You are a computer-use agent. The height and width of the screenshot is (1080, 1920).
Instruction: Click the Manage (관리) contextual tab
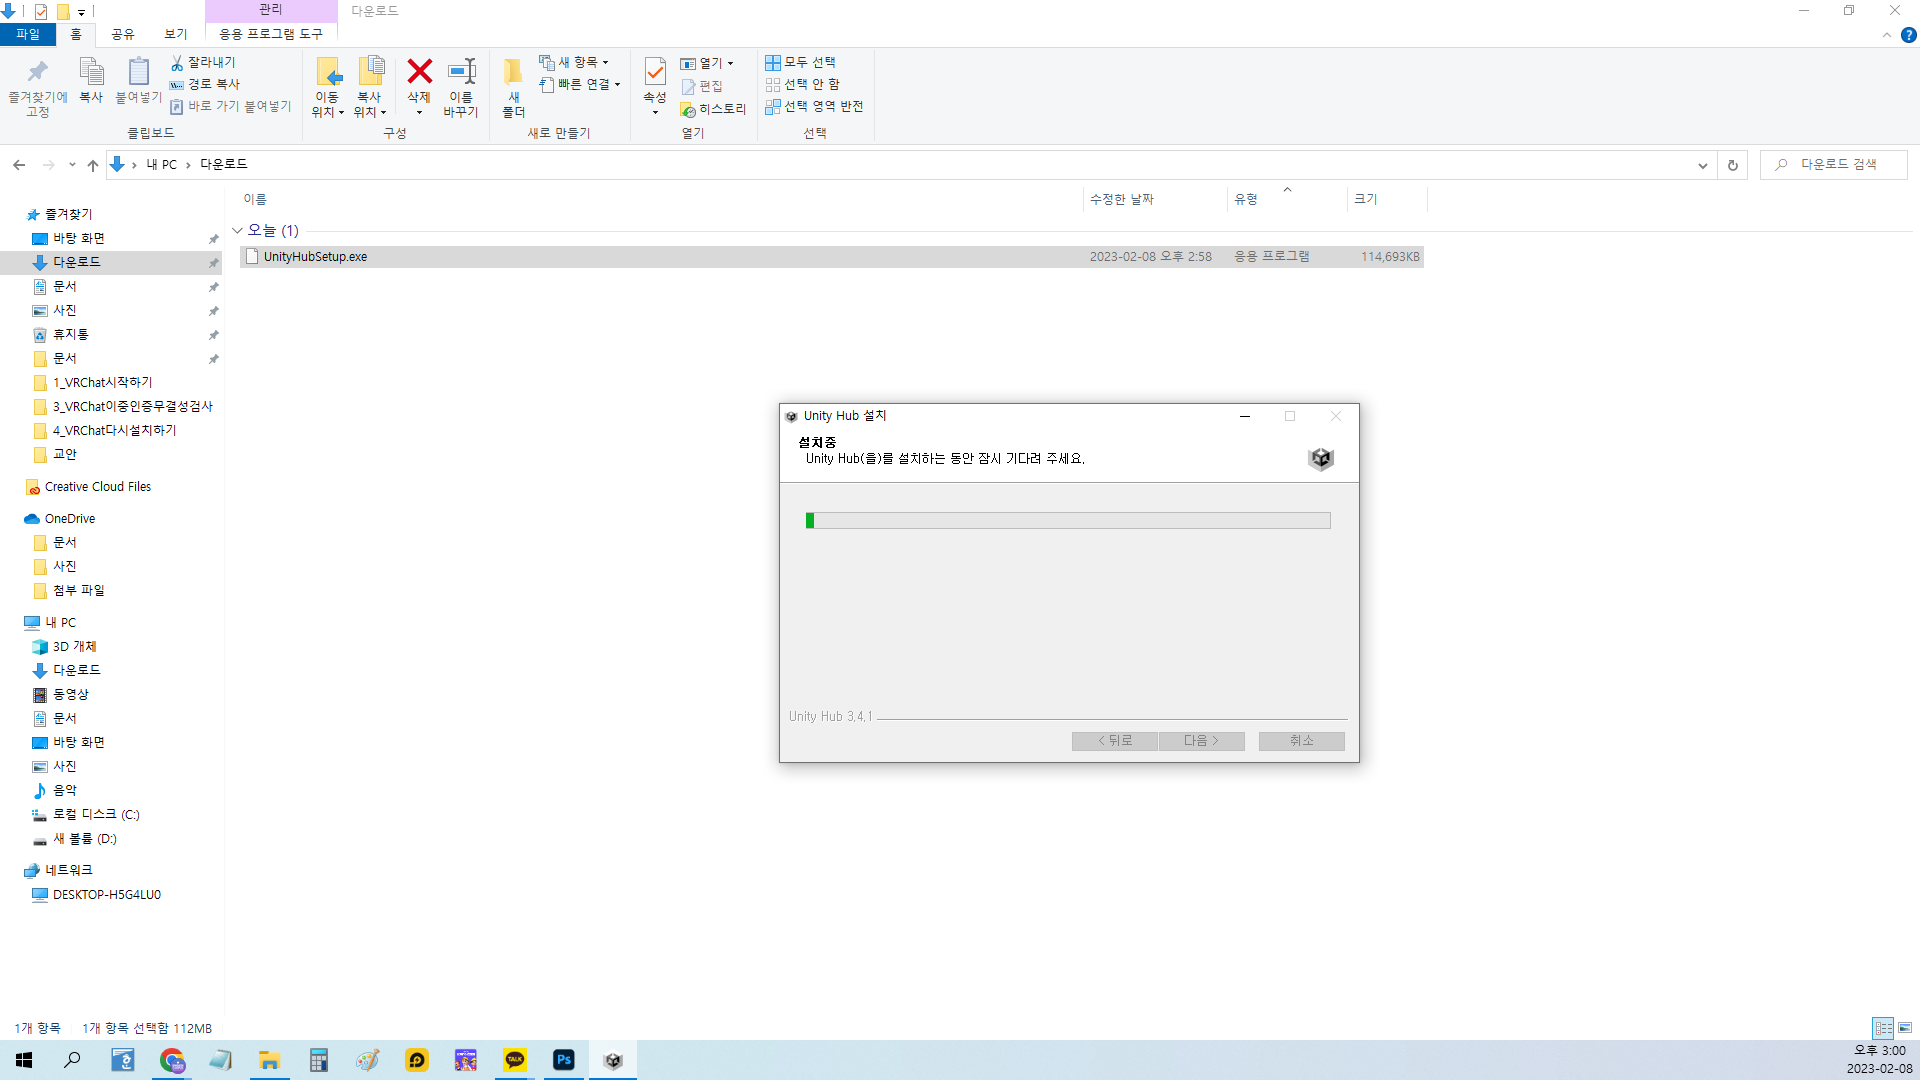(x=271, y=10)
